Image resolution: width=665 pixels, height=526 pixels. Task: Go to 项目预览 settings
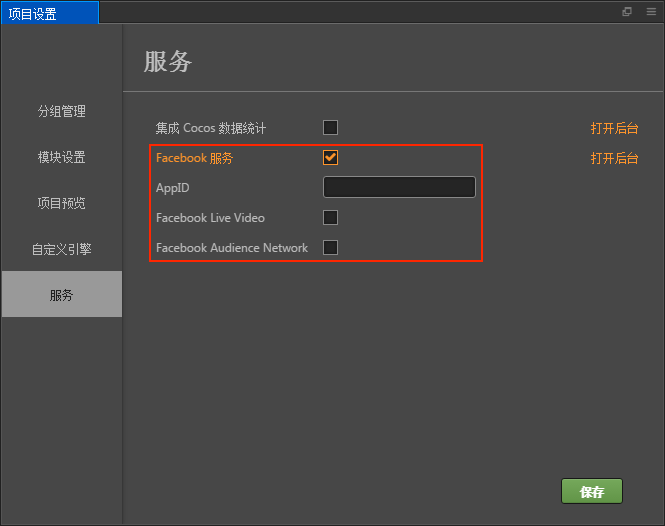coord(62,203)
